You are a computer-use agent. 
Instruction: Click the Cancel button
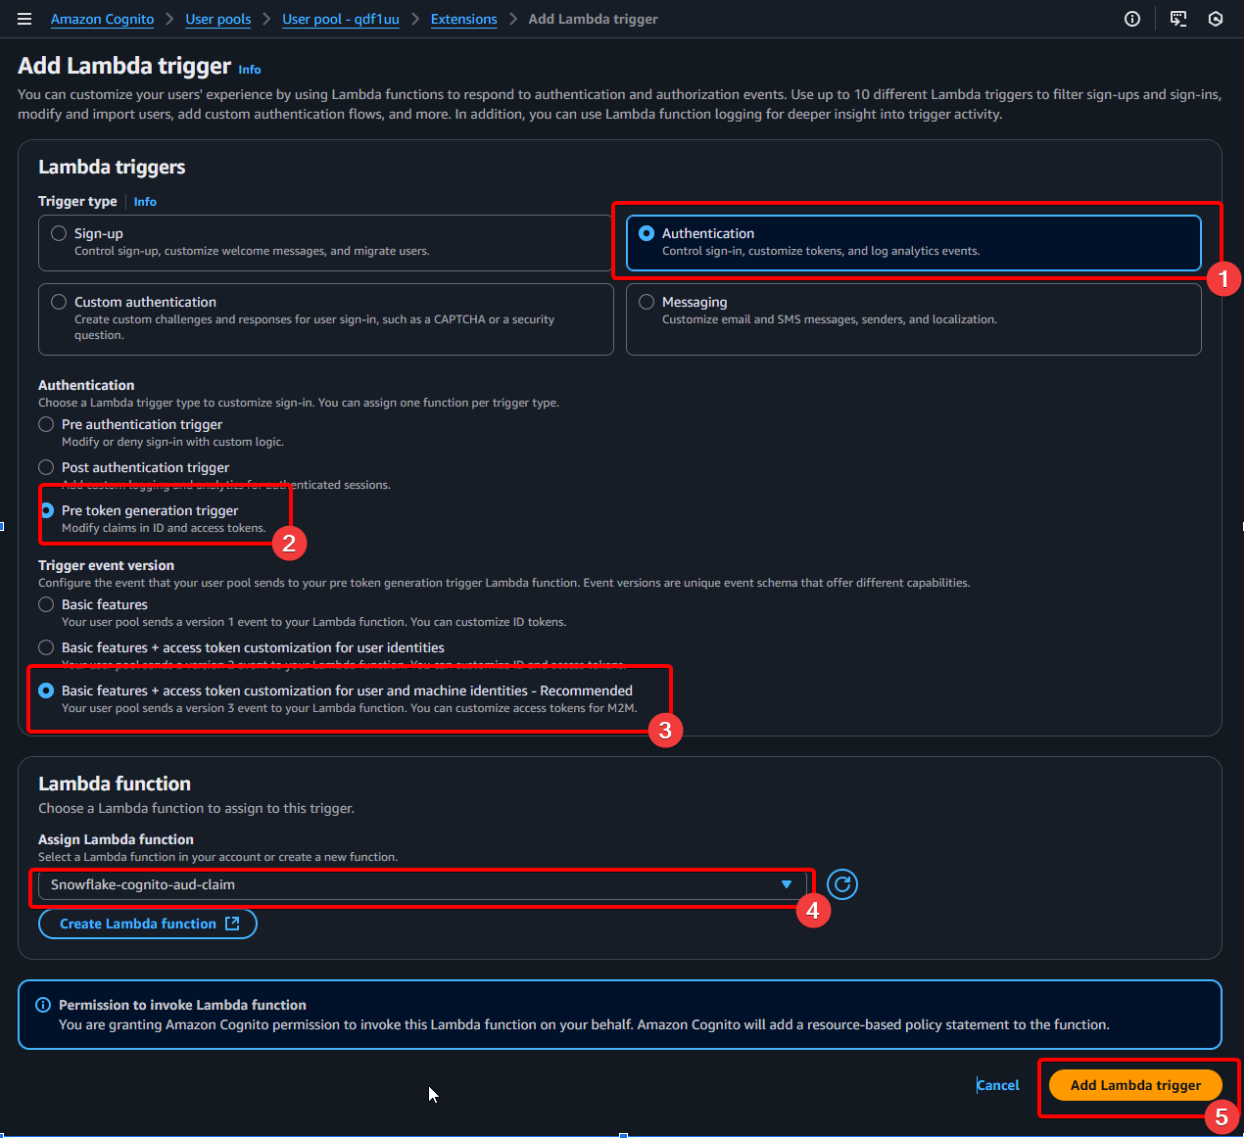(x=998, y=1085)
